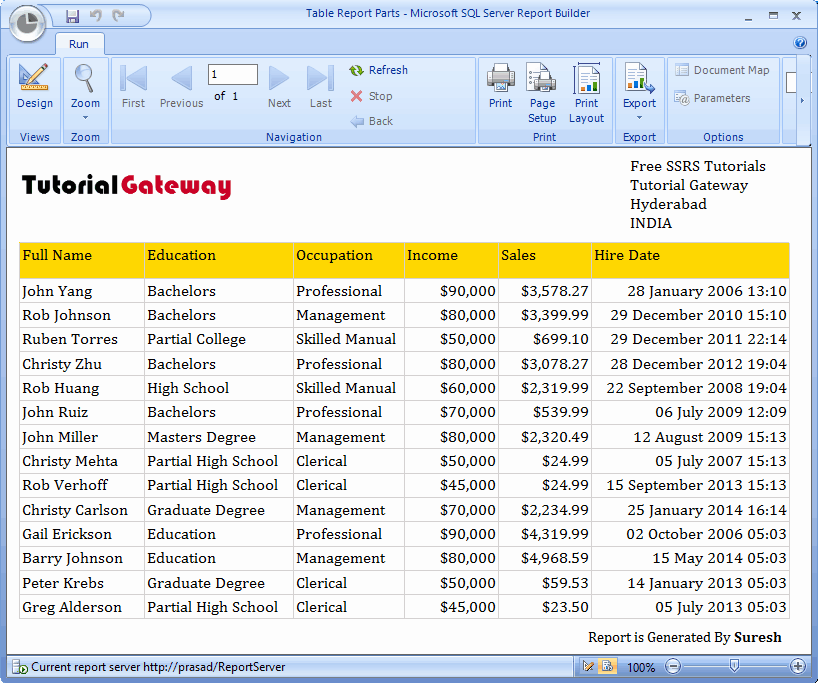Click the zoom out minus button
Viewport: 818px width, 683px height.
click(x=673, y=666)
